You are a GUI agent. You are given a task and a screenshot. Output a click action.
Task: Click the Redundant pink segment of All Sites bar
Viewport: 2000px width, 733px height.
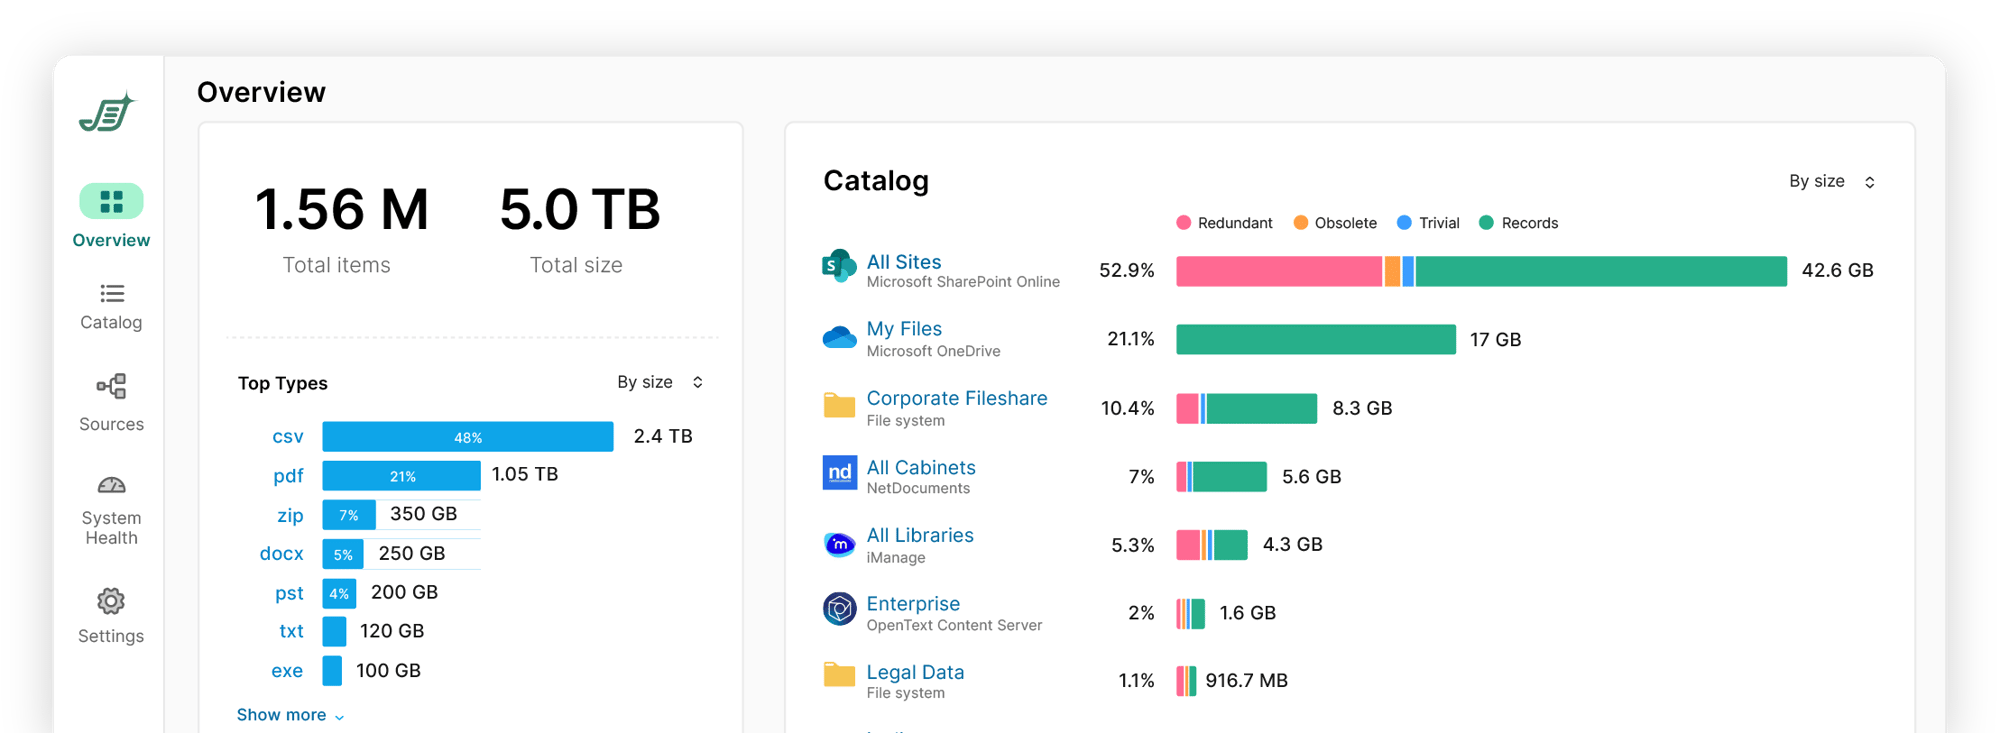coord(1279,271)
